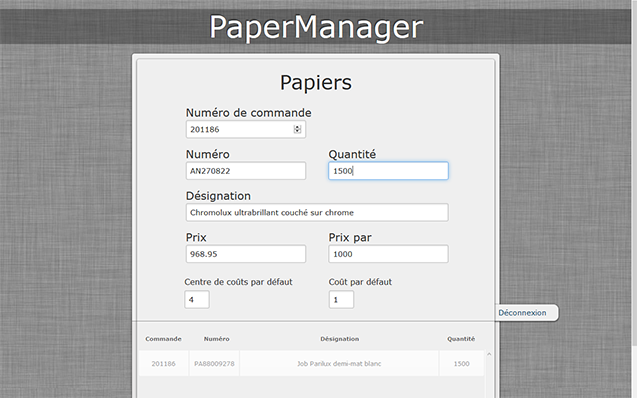Click the Commande column header
The image size is (637, 398).
(163, 339)
